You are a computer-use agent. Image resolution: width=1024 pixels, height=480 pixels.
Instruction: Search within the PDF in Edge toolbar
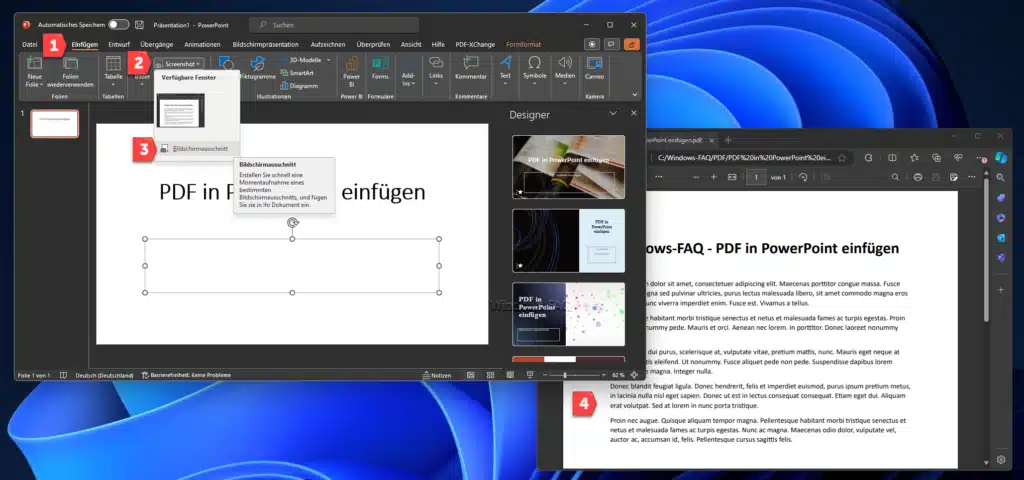pos(895,177)
